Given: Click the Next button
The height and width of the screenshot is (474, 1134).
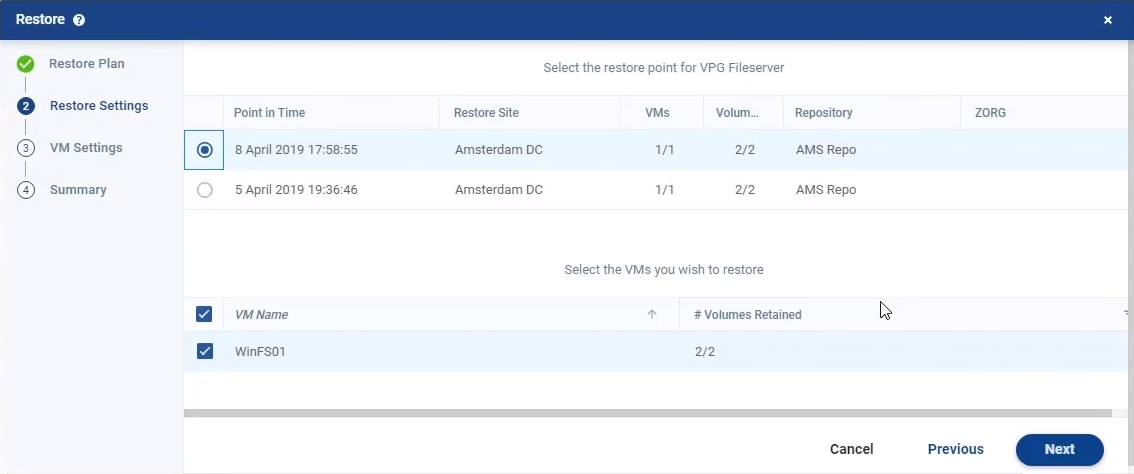Looking at the screenshot, I should [1060, 449].
